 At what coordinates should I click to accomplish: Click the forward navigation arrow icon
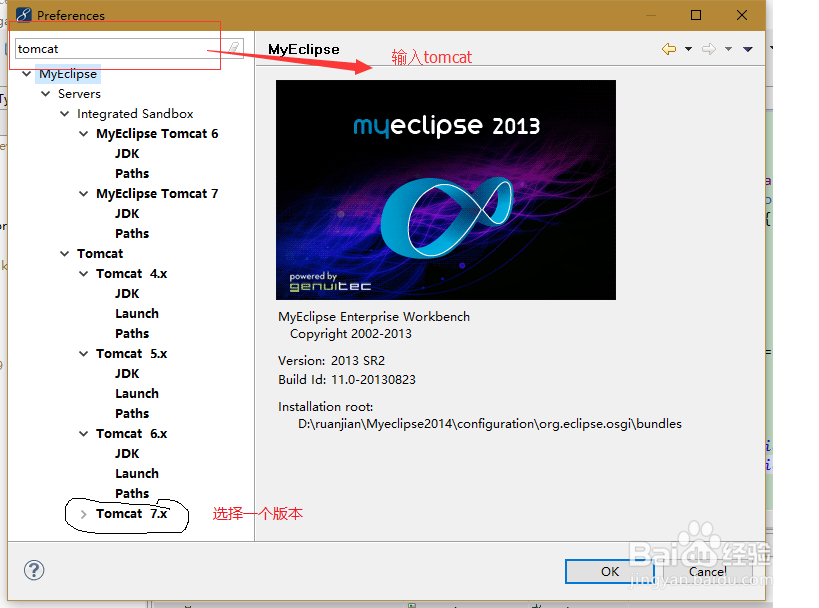[x=709, y=49]
